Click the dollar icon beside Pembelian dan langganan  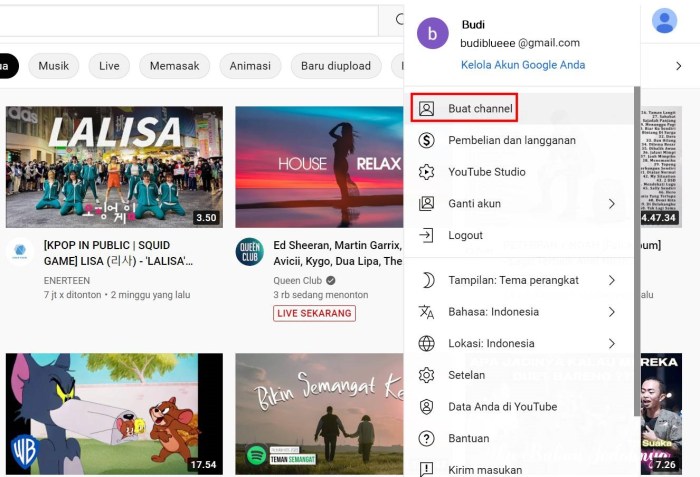(x=426, y=140)
